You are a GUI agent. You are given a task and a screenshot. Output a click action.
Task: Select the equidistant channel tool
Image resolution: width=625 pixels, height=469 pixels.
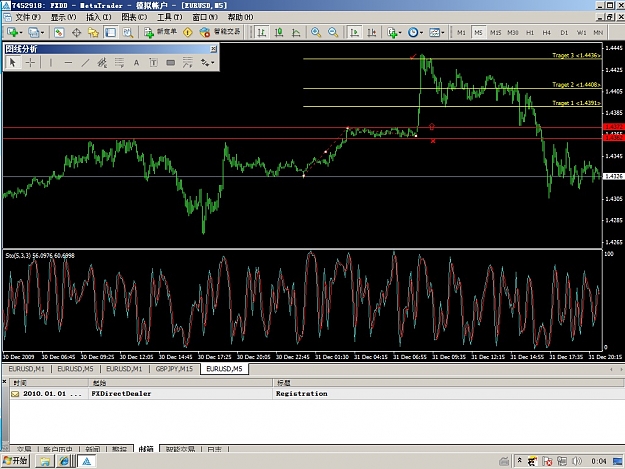[102, 63]
